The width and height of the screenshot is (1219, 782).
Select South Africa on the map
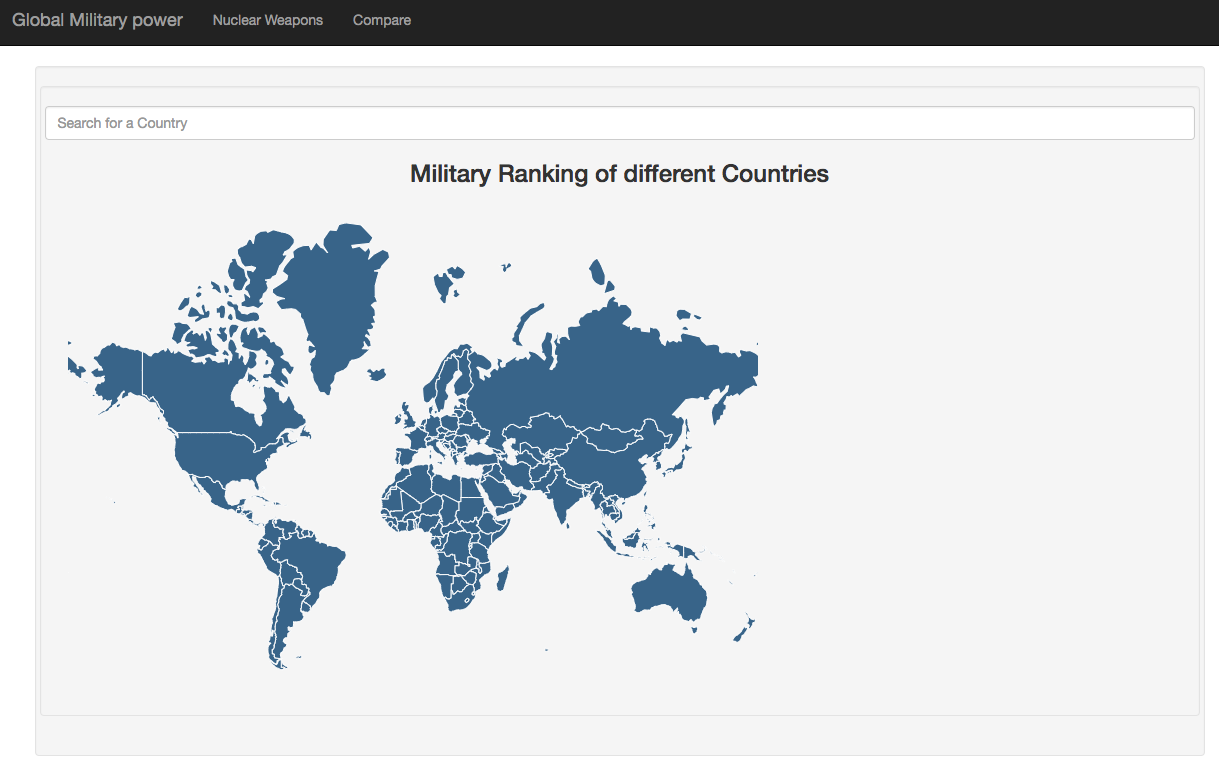point(460,600)
